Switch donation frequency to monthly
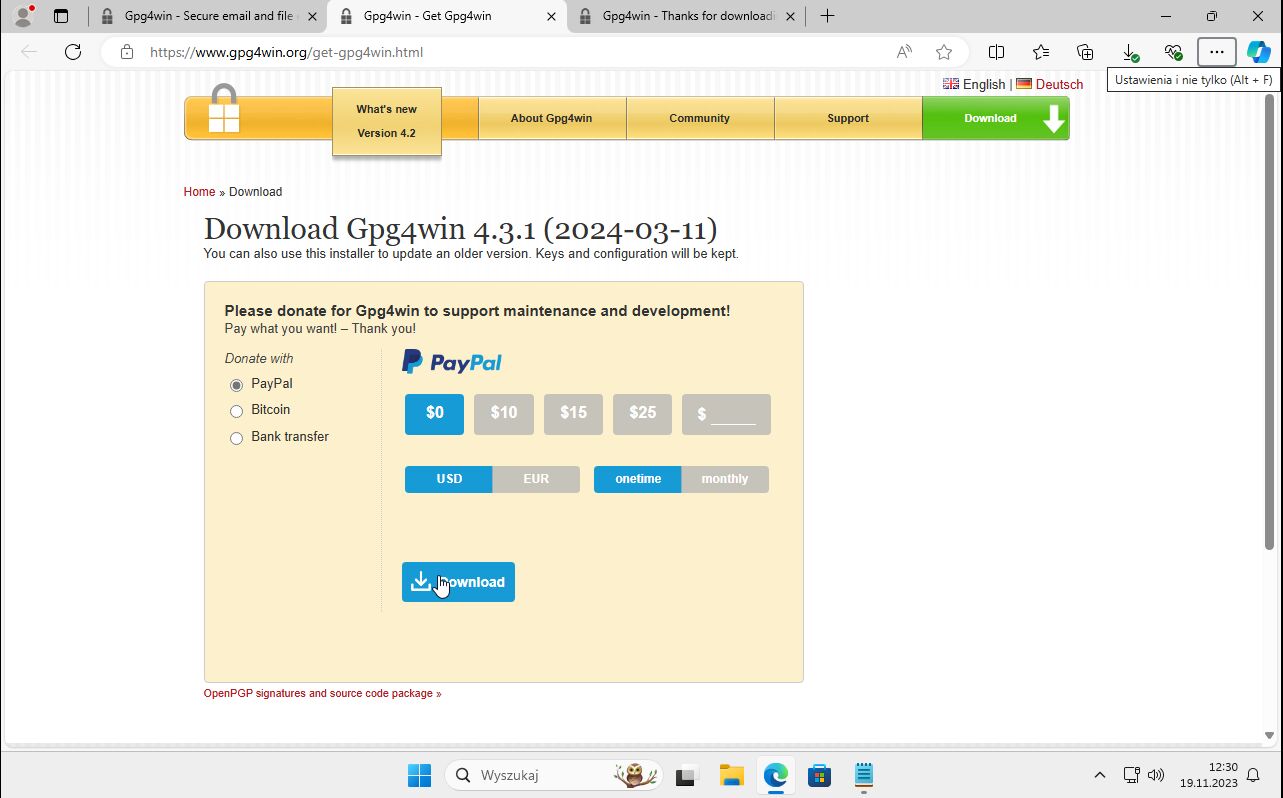 [x=724, y=479]
